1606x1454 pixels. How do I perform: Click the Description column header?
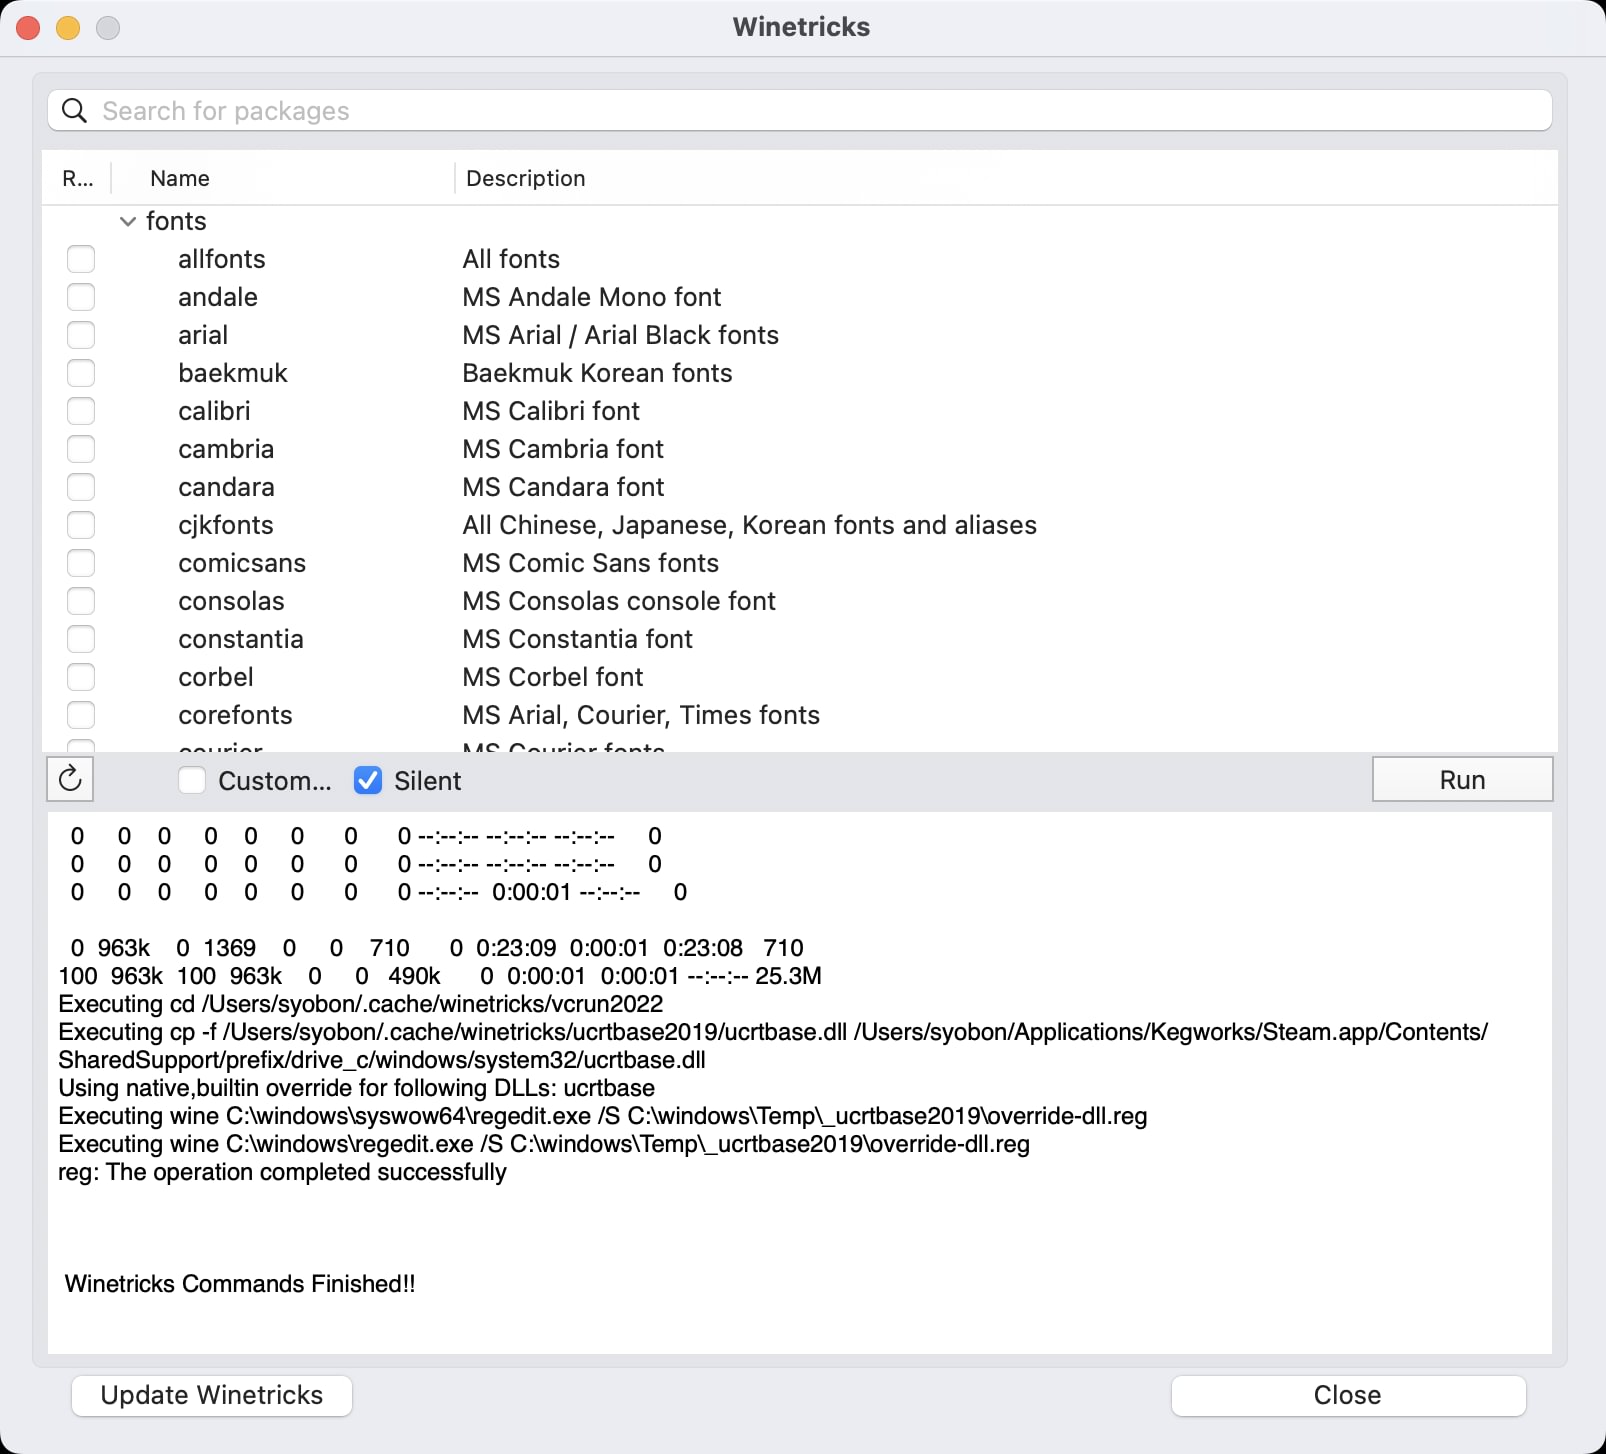pos(526,178)
